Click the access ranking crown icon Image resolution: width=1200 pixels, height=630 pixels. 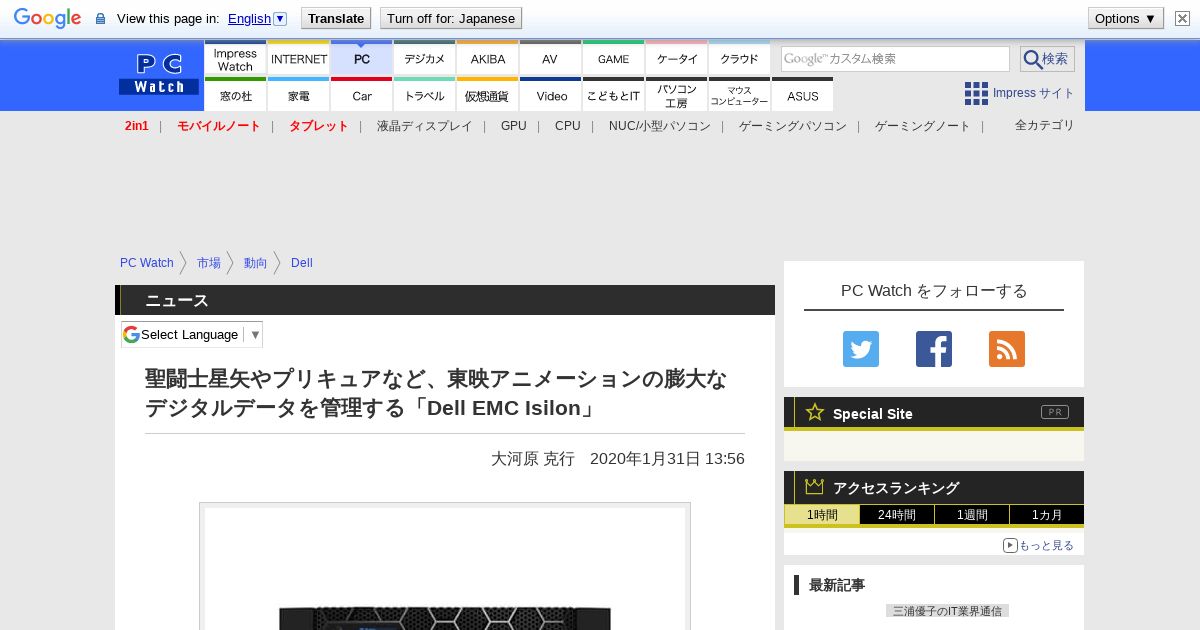coord(815,486)
